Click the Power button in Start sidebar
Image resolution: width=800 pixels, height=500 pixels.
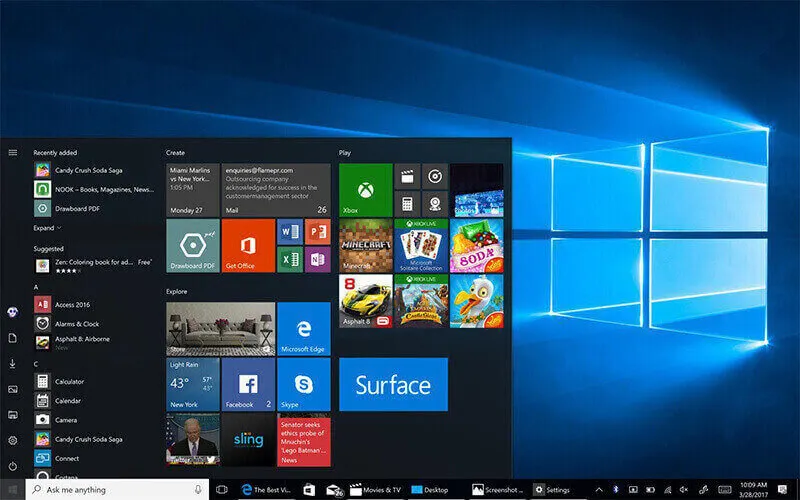click(13, 466)
